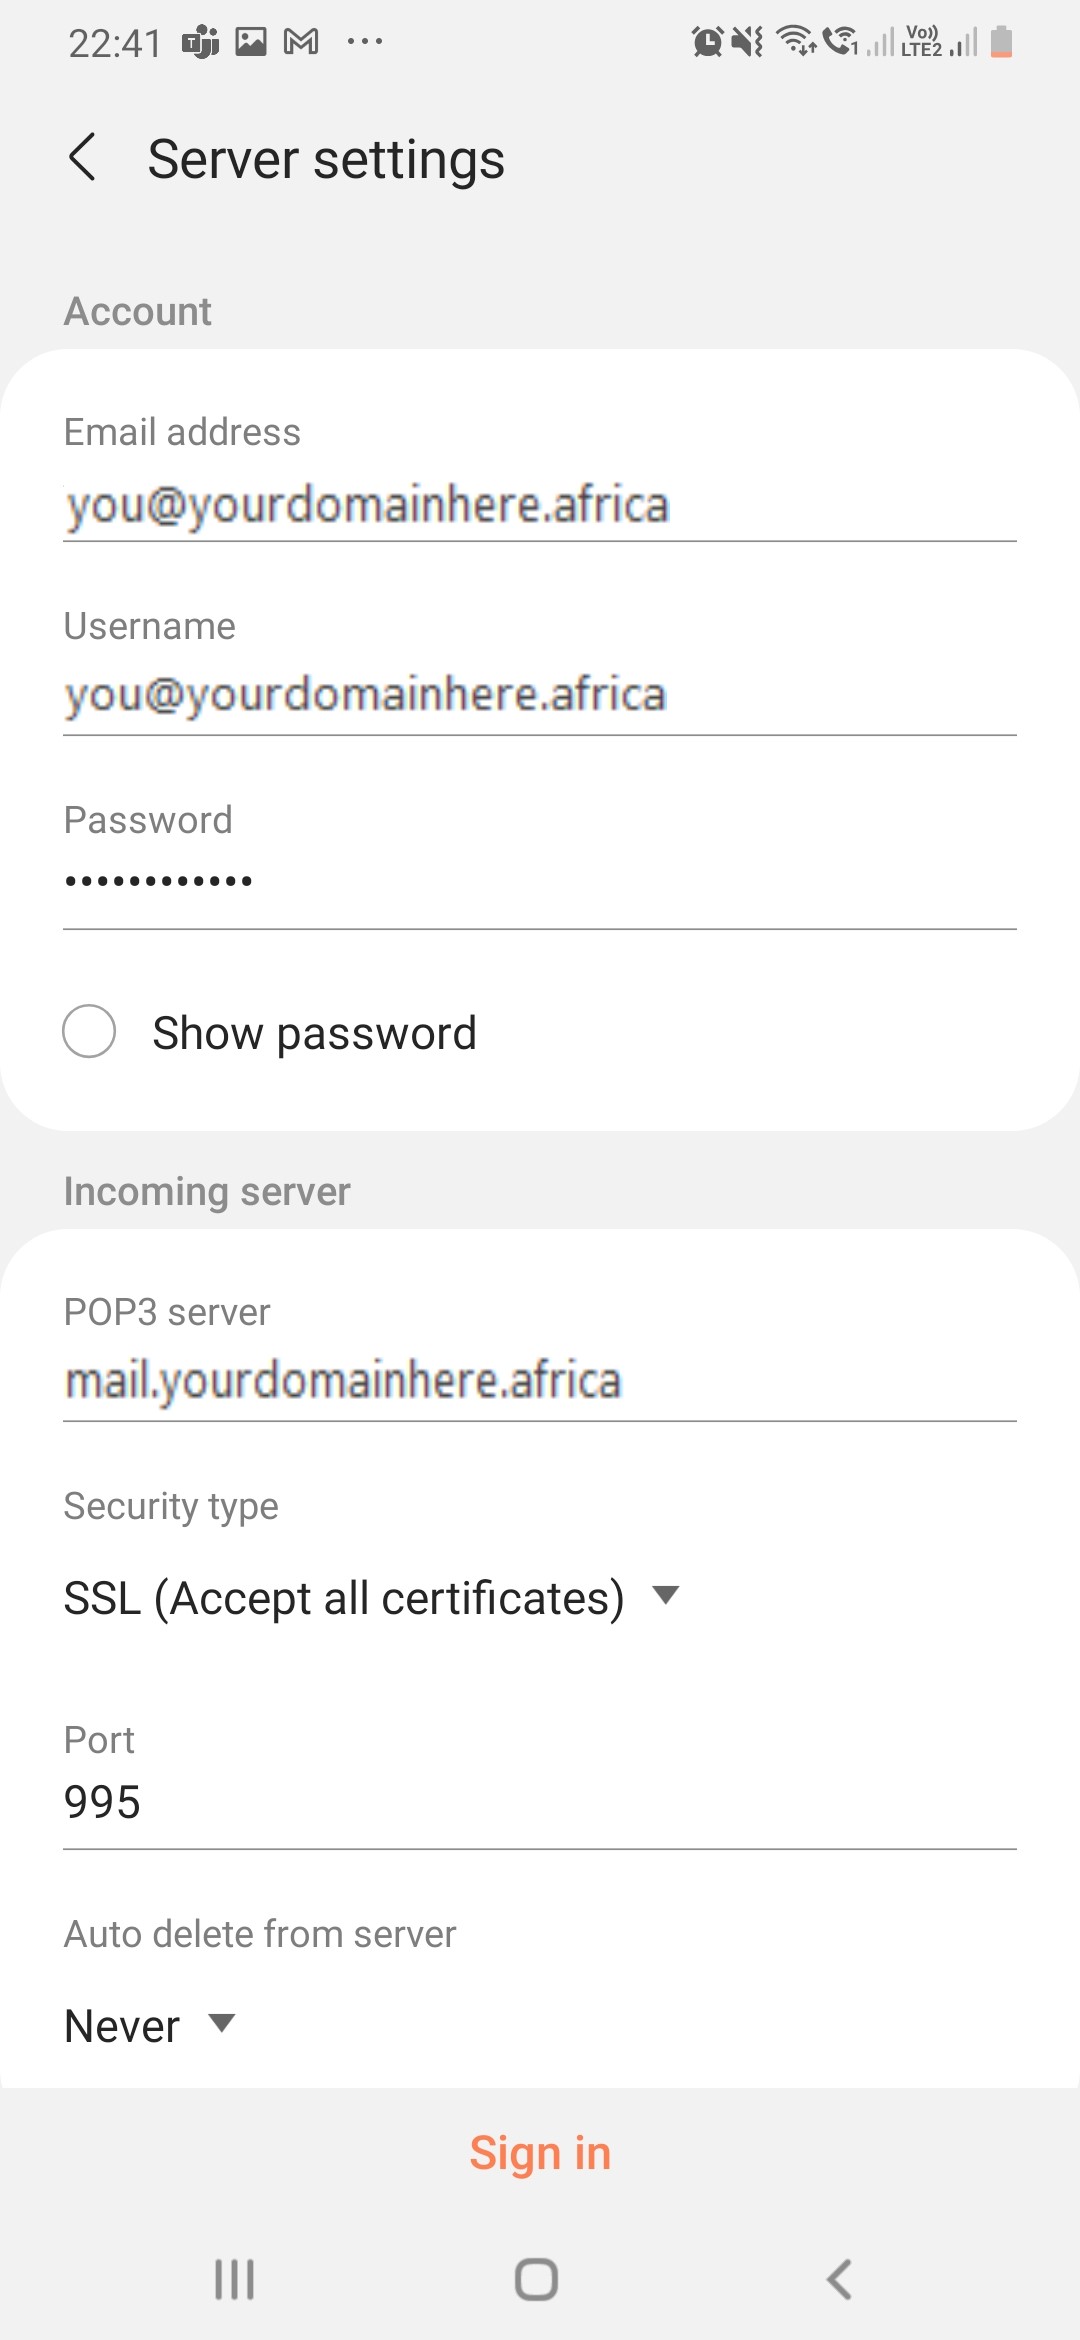
Task: Tap the Wi-Fi status icon
Action: coord(797,42)
